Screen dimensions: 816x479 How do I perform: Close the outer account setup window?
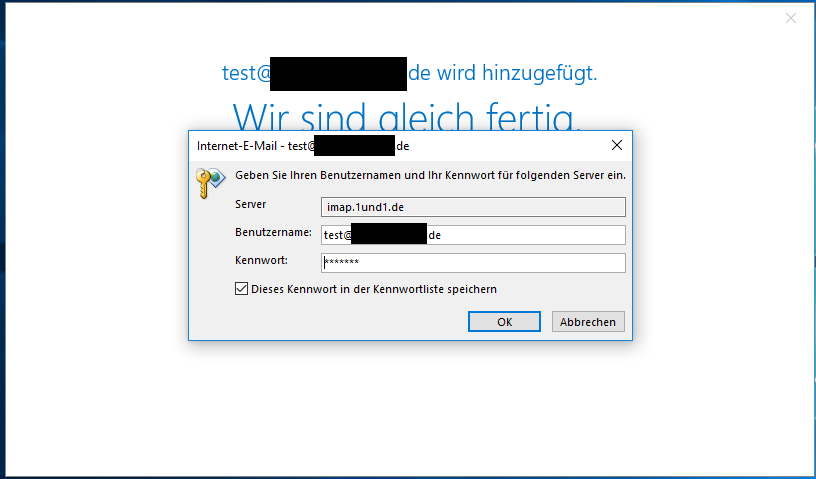point(790,18)
